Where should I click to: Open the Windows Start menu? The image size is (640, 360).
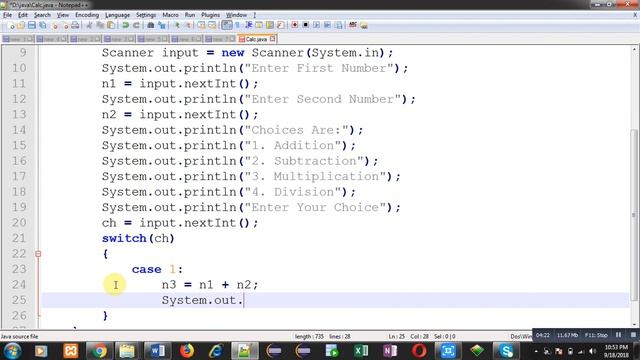tap(12, 351)
